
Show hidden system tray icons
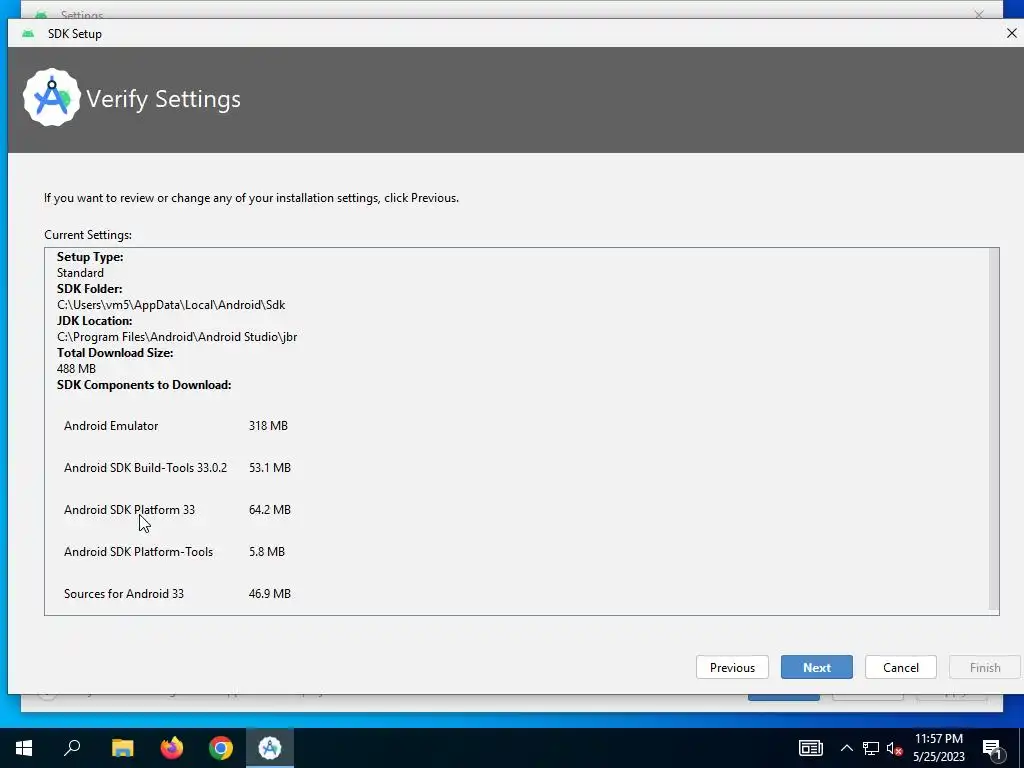846,748
